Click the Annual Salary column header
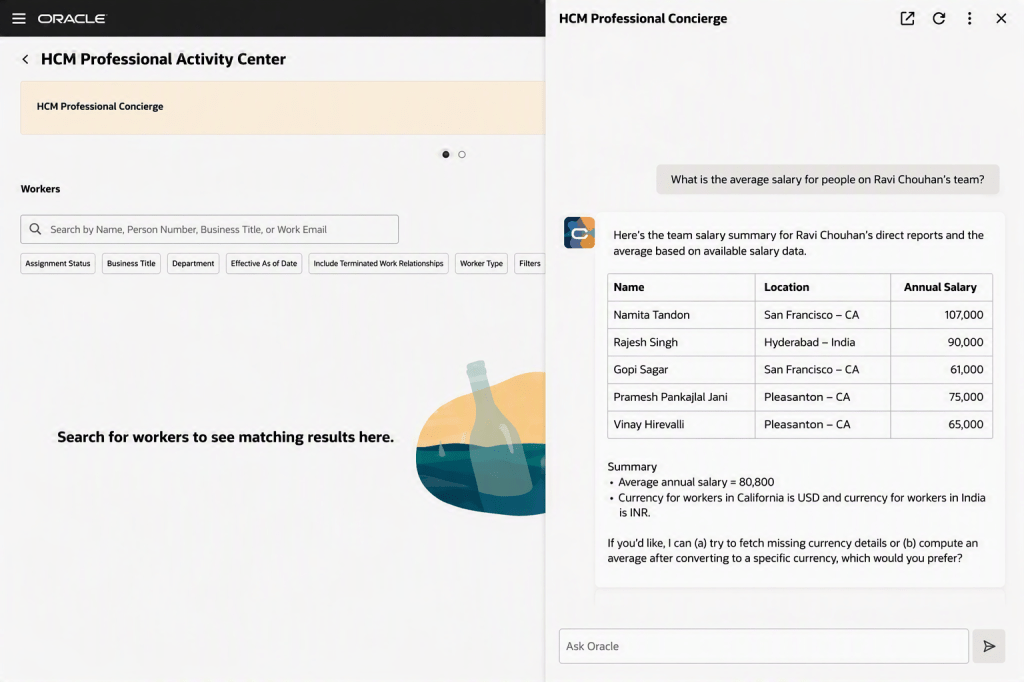 click(941, 287)
